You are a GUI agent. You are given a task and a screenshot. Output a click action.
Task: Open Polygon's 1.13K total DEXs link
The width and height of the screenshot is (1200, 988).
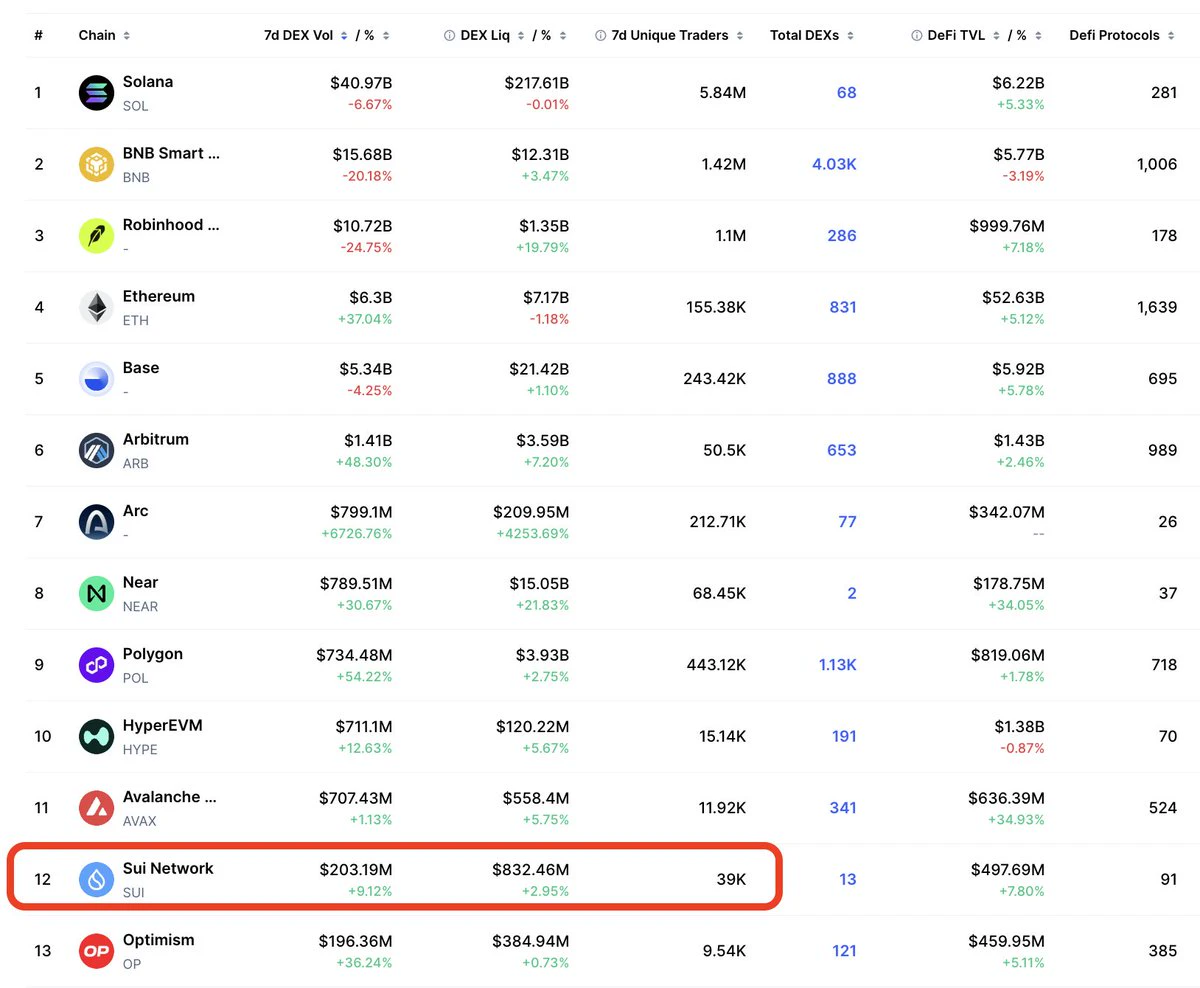tap(837, 665)
